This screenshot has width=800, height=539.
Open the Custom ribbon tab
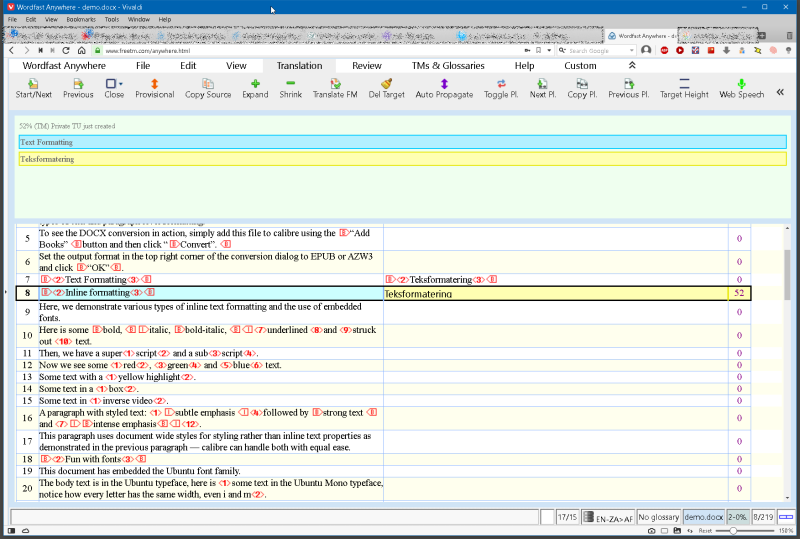point(580,65)
